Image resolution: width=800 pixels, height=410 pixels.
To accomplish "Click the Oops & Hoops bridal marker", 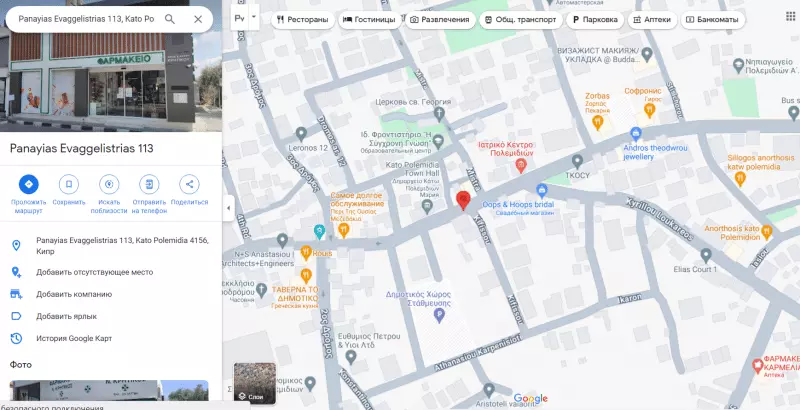I will pos(542,191).
